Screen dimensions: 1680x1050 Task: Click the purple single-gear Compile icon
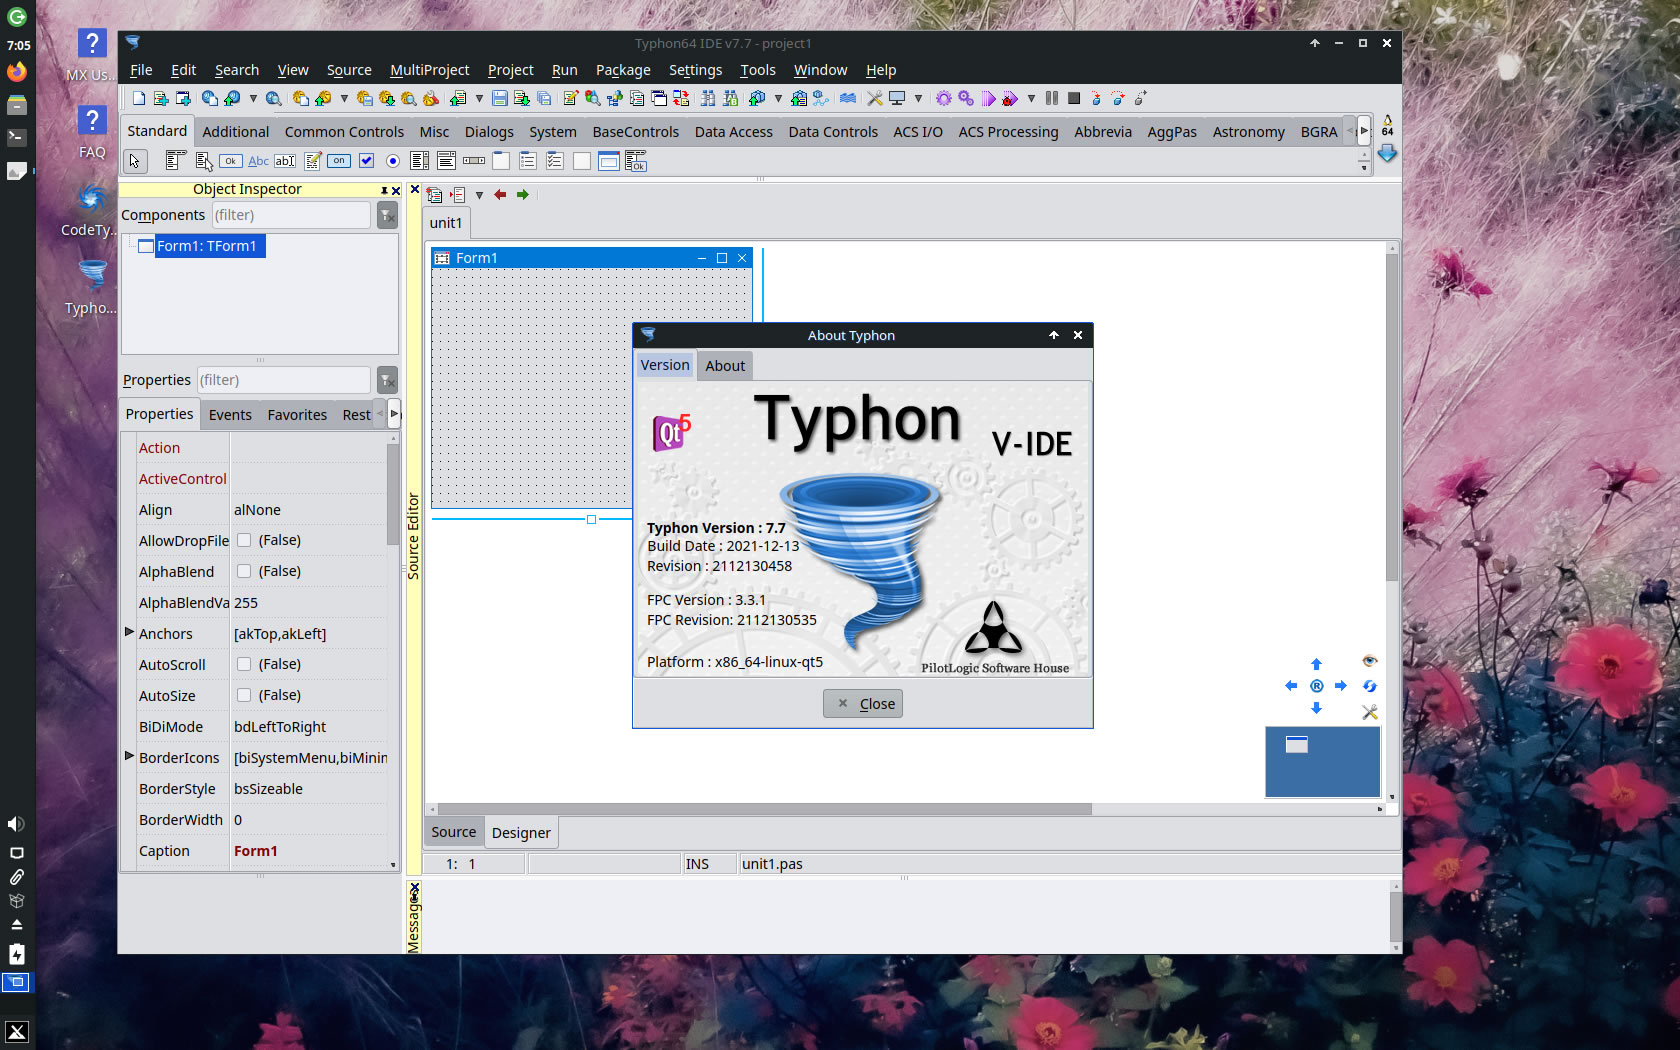(x=944, y=98)
